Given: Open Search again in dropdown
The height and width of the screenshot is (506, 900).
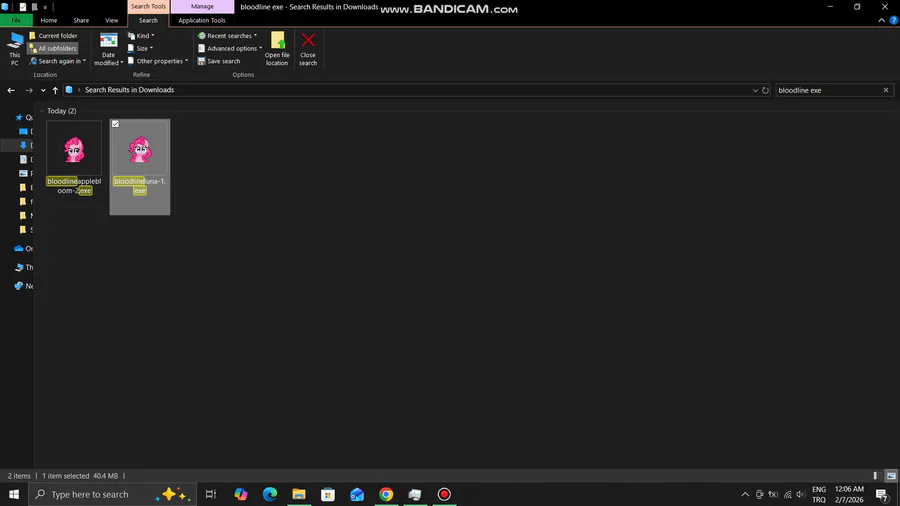Looking at the screenshot, I should (57, 61).
